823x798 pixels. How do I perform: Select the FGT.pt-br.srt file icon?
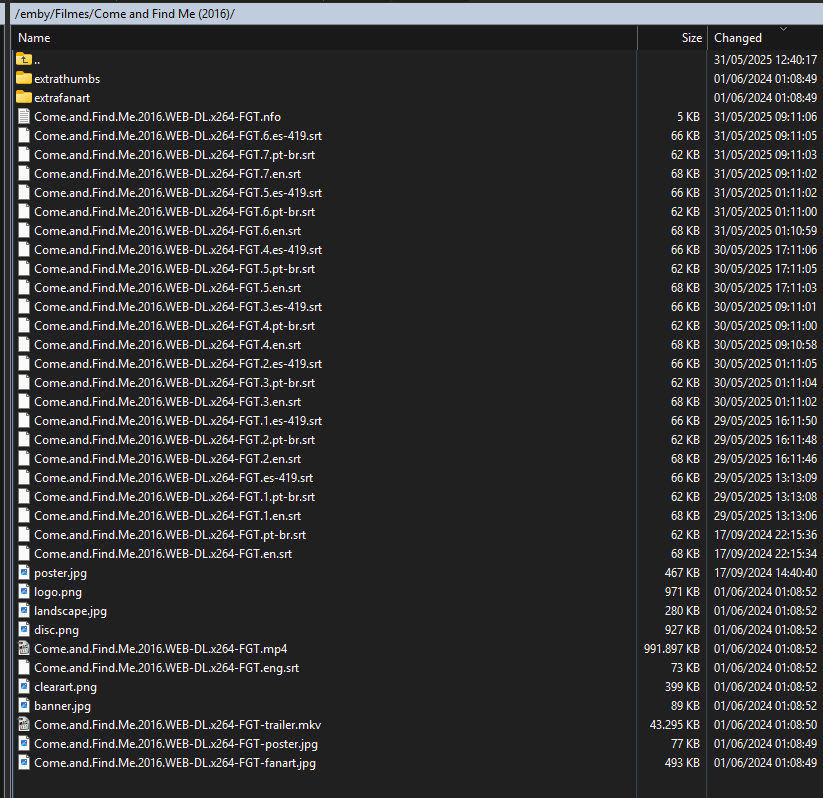[x=24, y=534]
